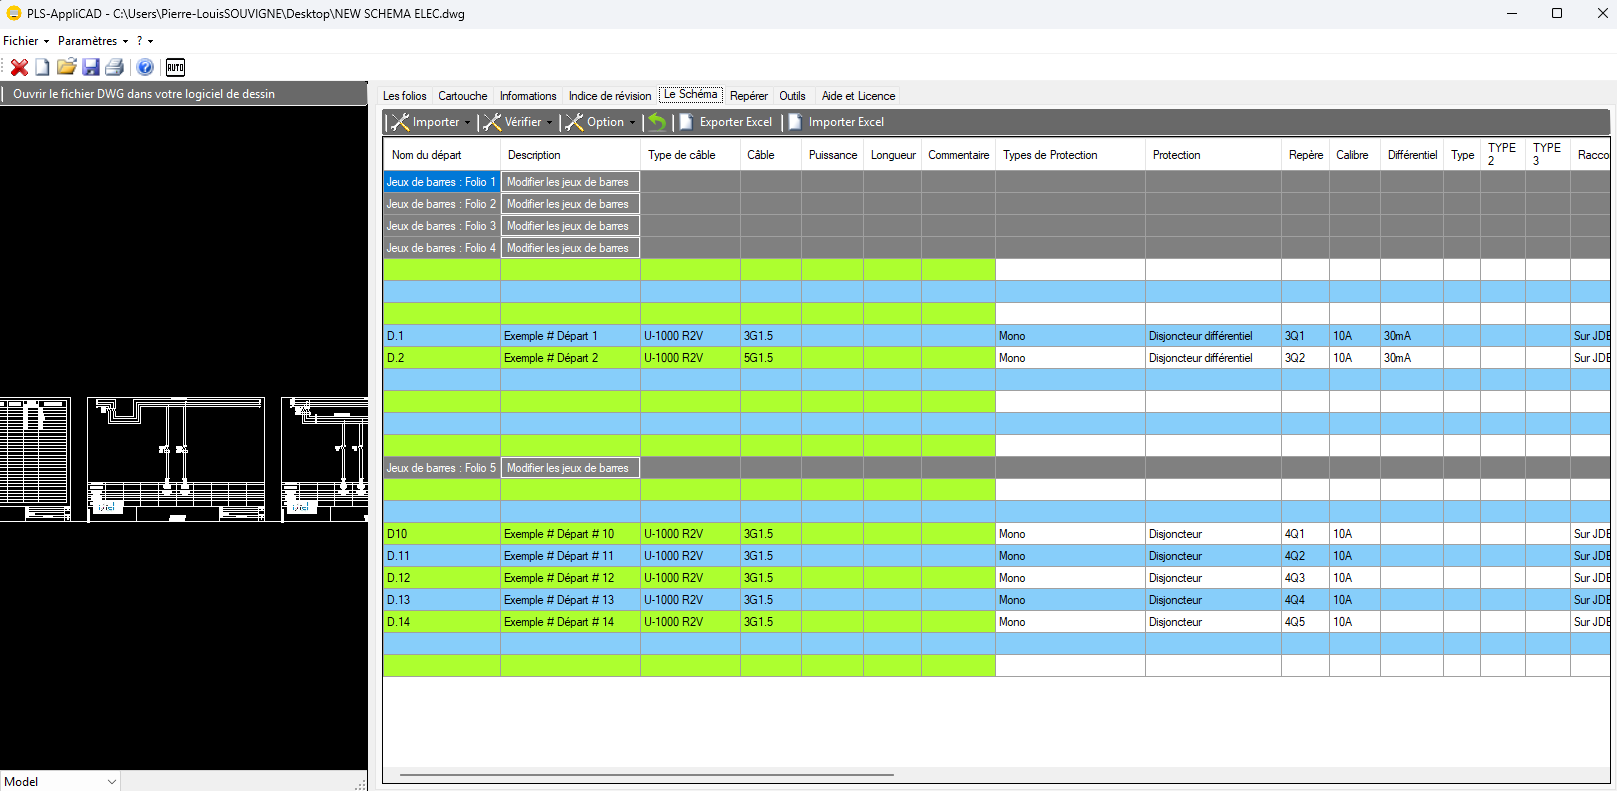Create a new blank document icon
This screenshot has height=791, width=1617.
coord(42,67)
